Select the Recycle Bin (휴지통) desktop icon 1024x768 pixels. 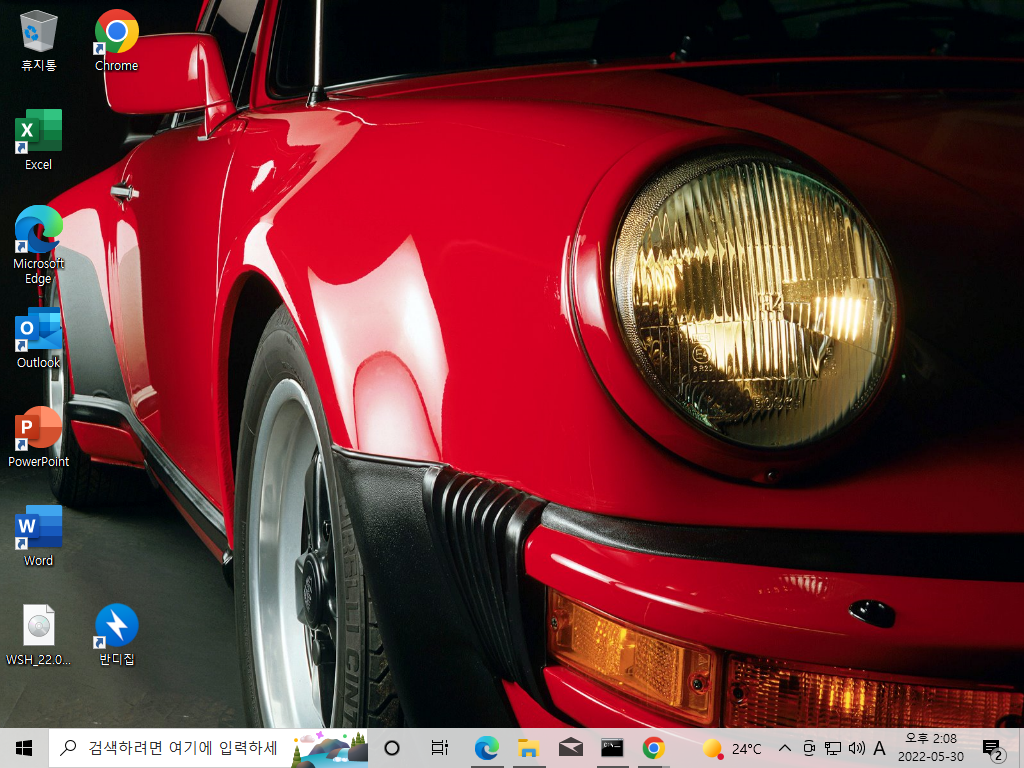click(39, 40)
